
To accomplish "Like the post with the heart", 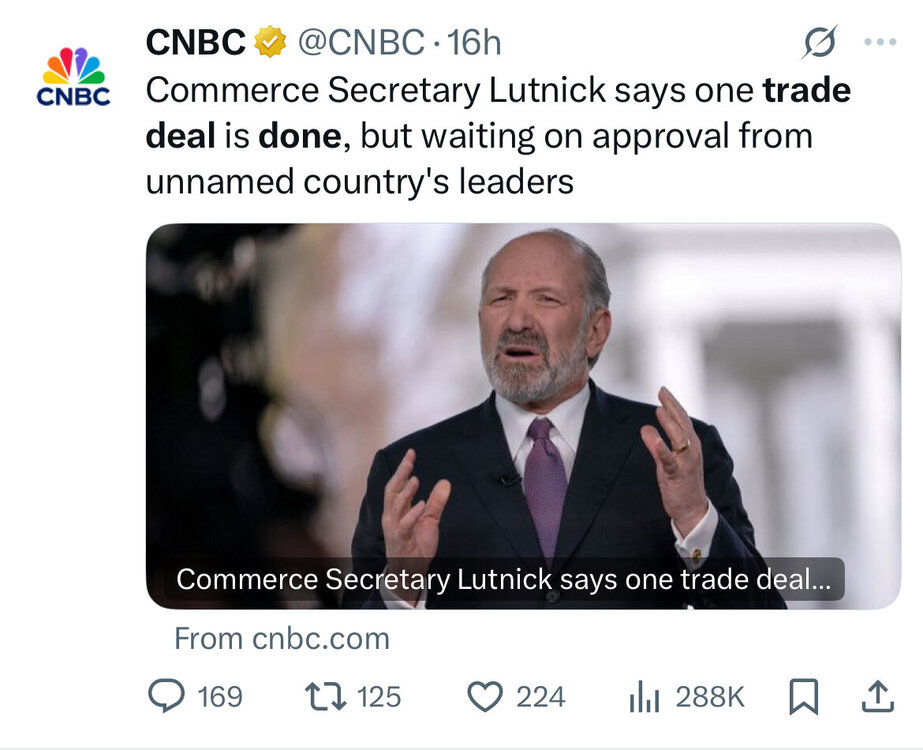I will pyautogui.click(x=485, y=696).
